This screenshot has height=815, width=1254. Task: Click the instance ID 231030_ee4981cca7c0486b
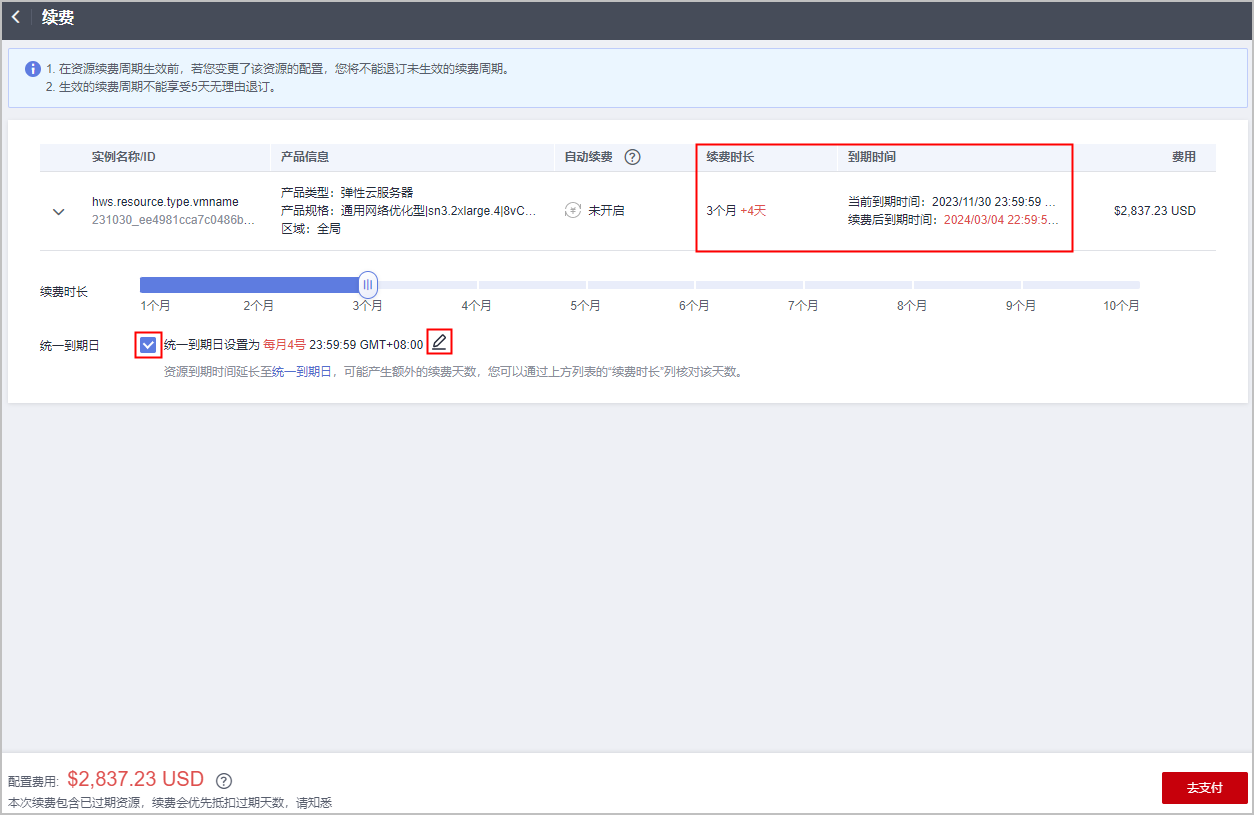pyautogui.click(x=173, y=219)
